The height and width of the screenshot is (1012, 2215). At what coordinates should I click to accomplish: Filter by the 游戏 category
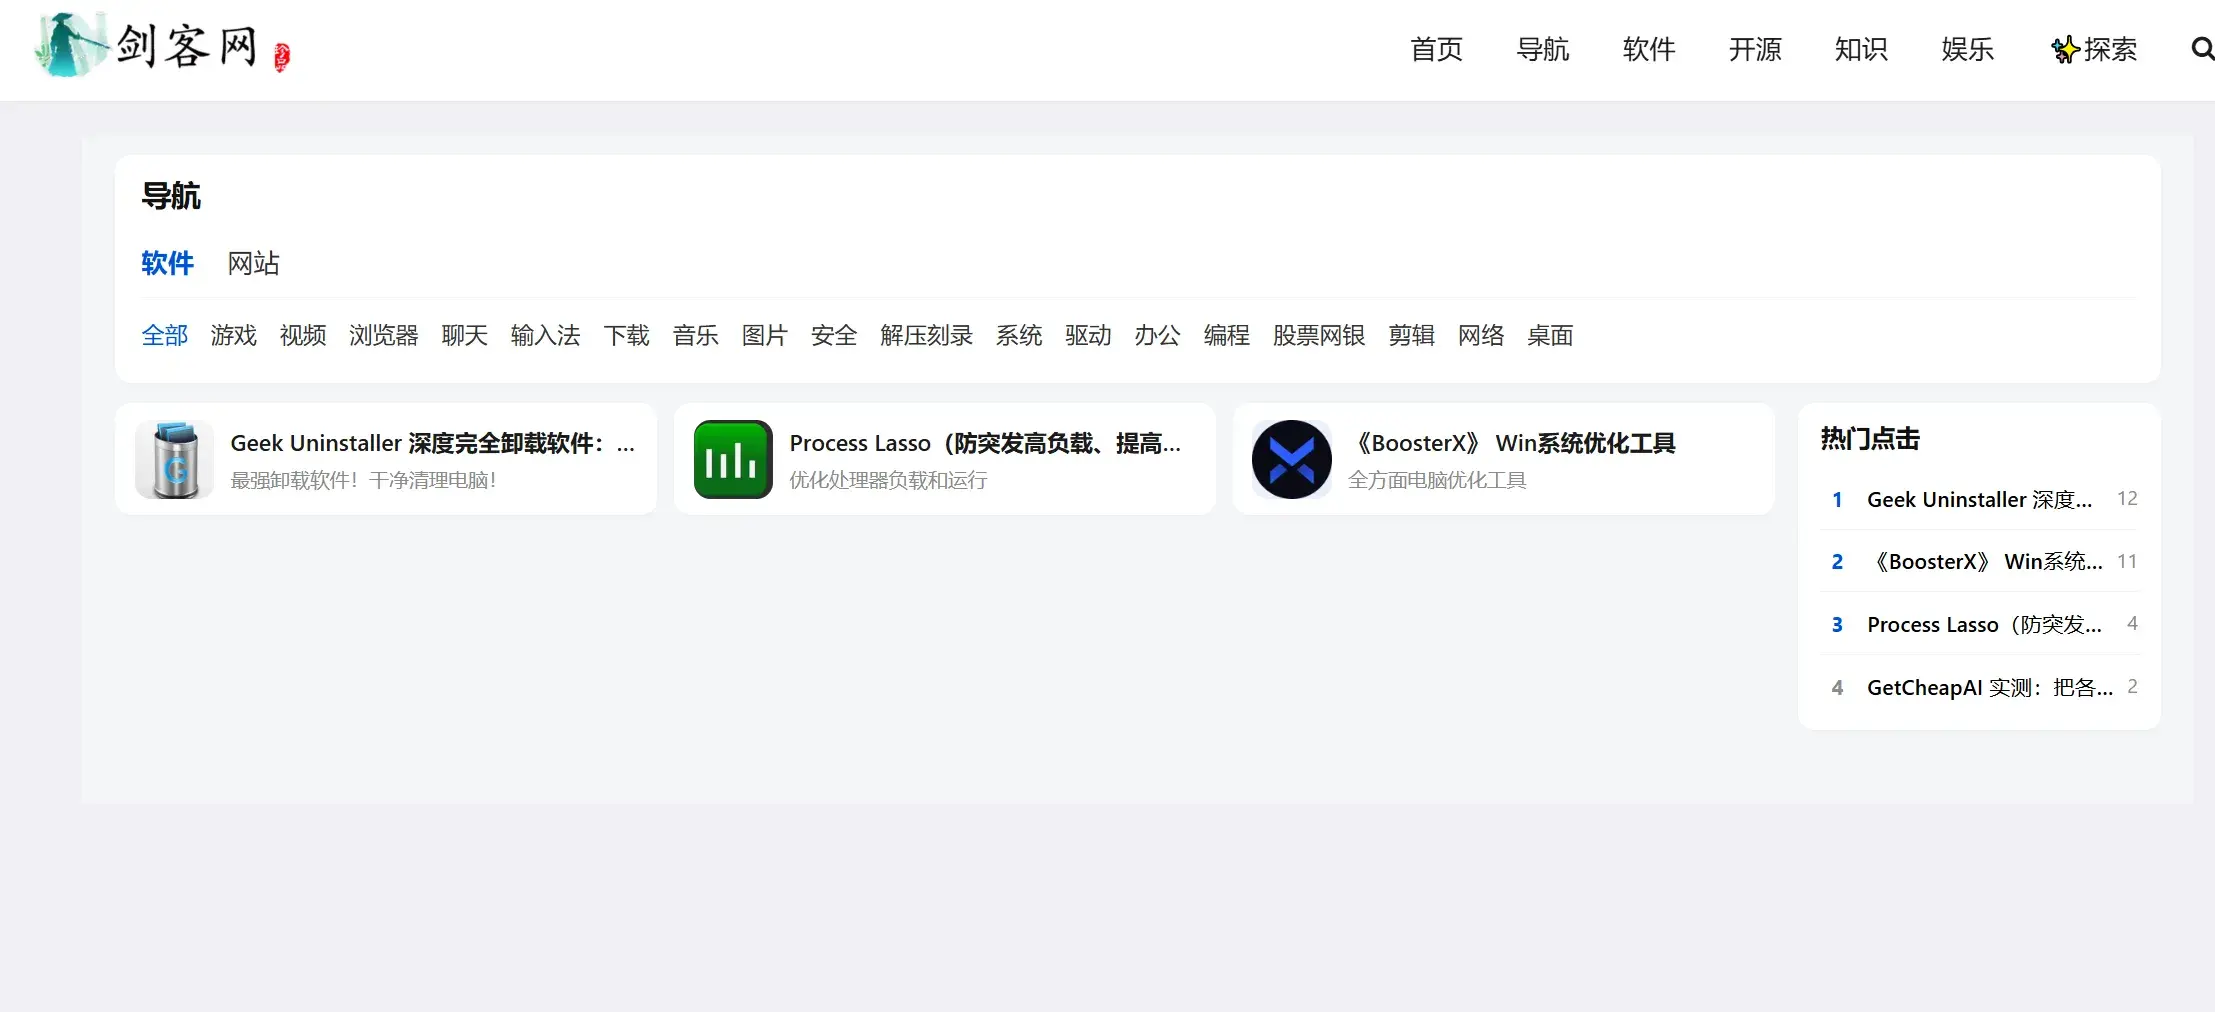[234, 335]
